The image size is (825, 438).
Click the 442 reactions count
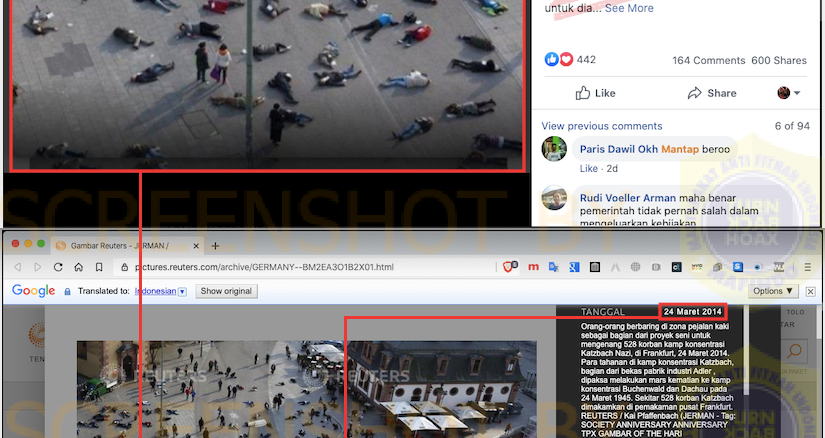(x=586, y=59)
